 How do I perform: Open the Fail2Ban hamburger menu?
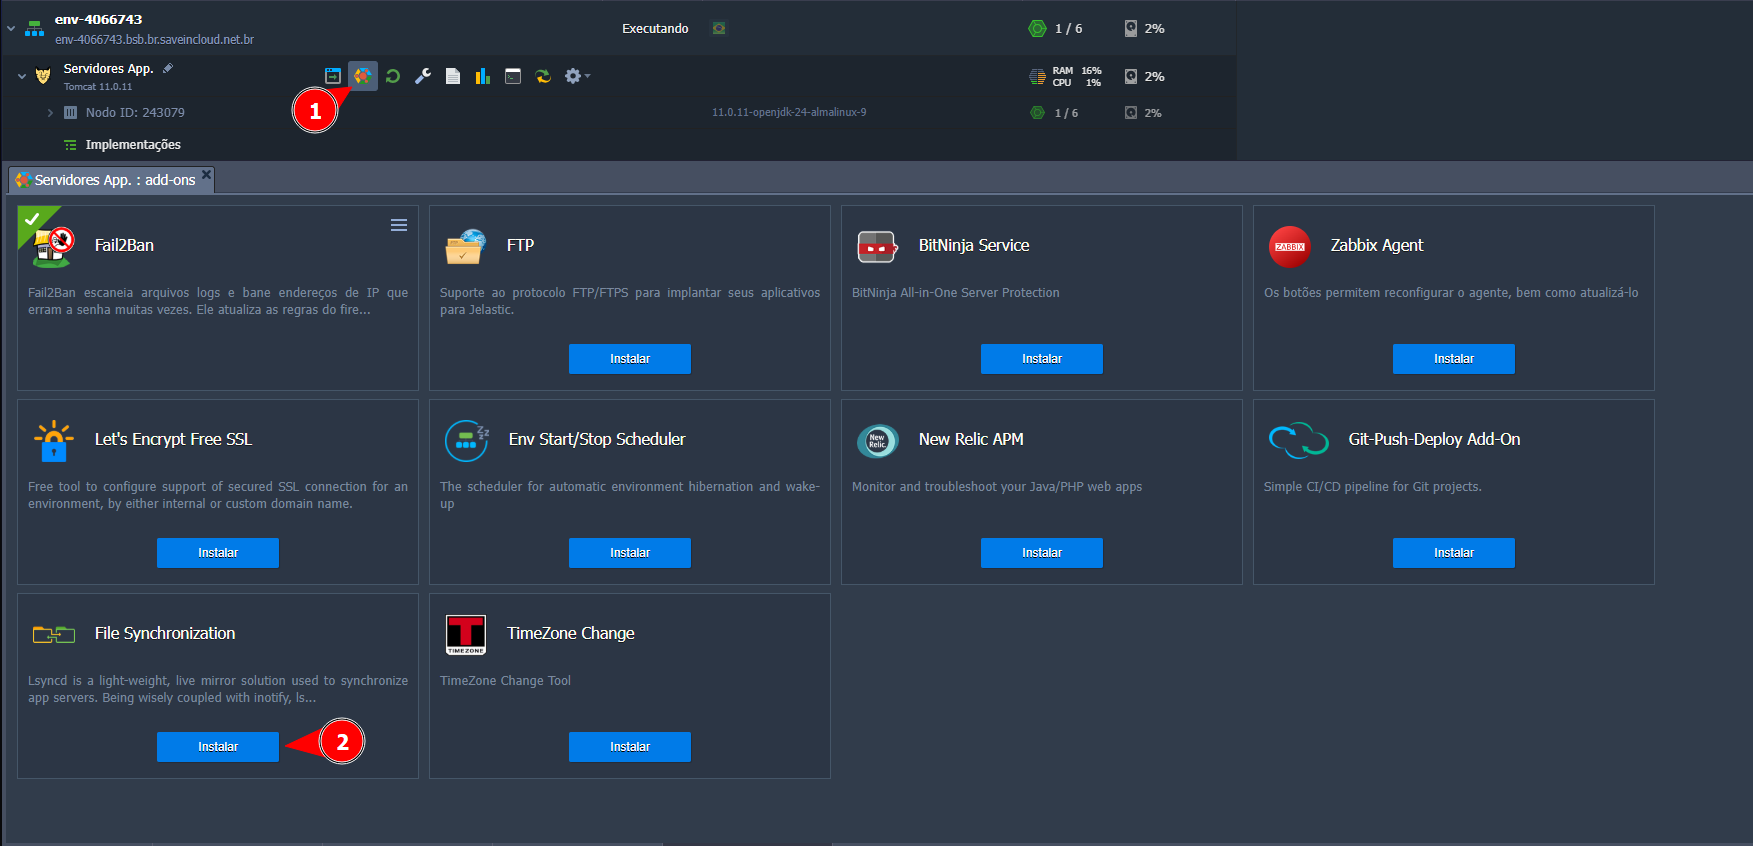398,225
